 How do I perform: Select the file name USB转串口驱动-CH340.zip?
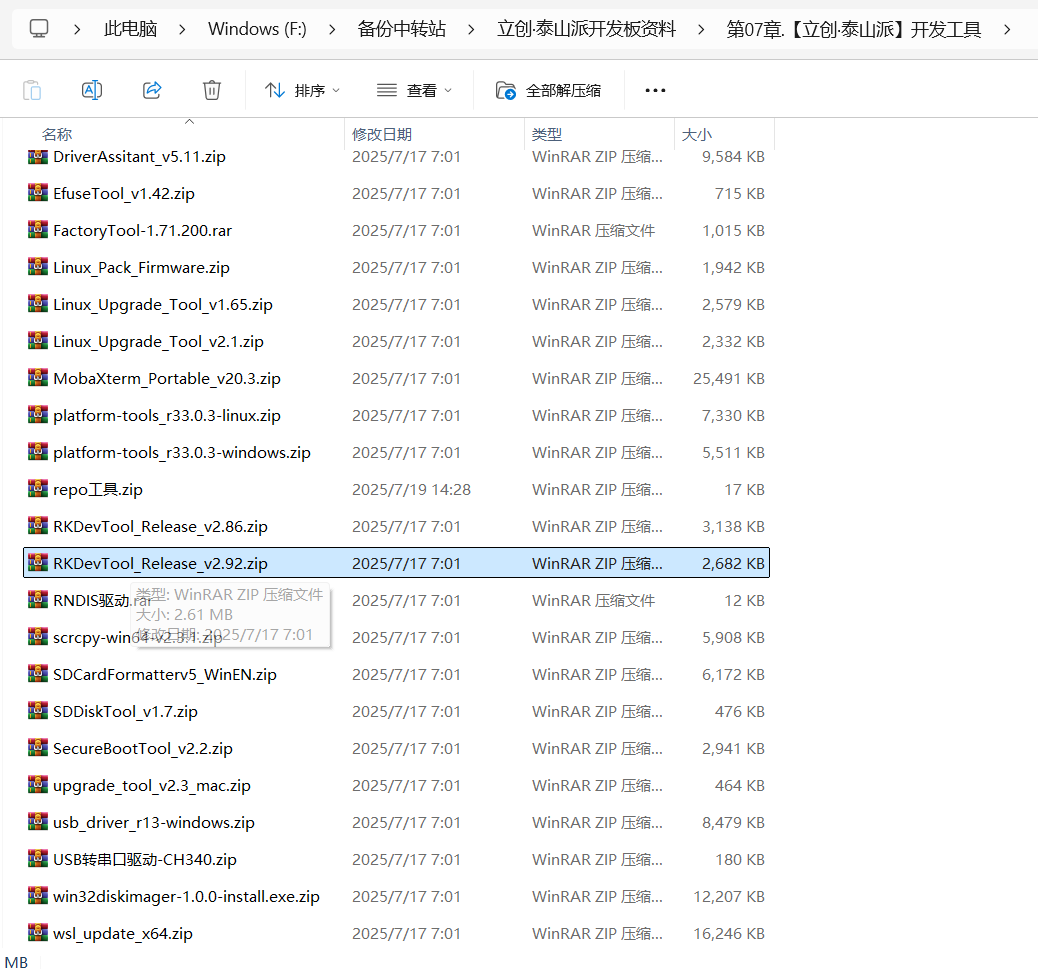coord(145,860)
